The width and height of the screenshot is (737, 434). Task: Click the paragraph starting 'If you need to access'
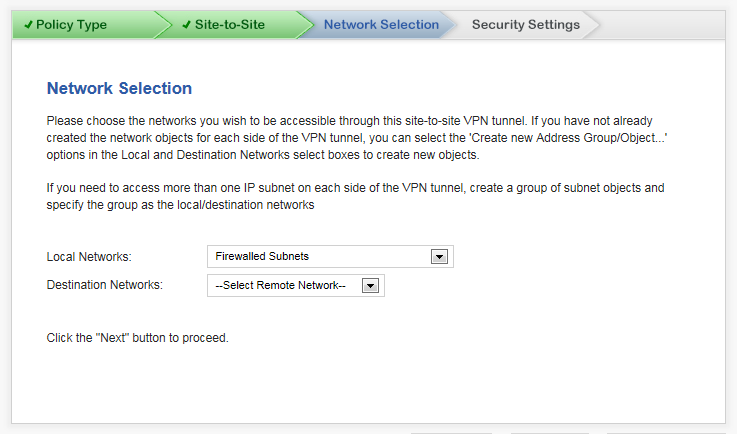click(355, 196)
